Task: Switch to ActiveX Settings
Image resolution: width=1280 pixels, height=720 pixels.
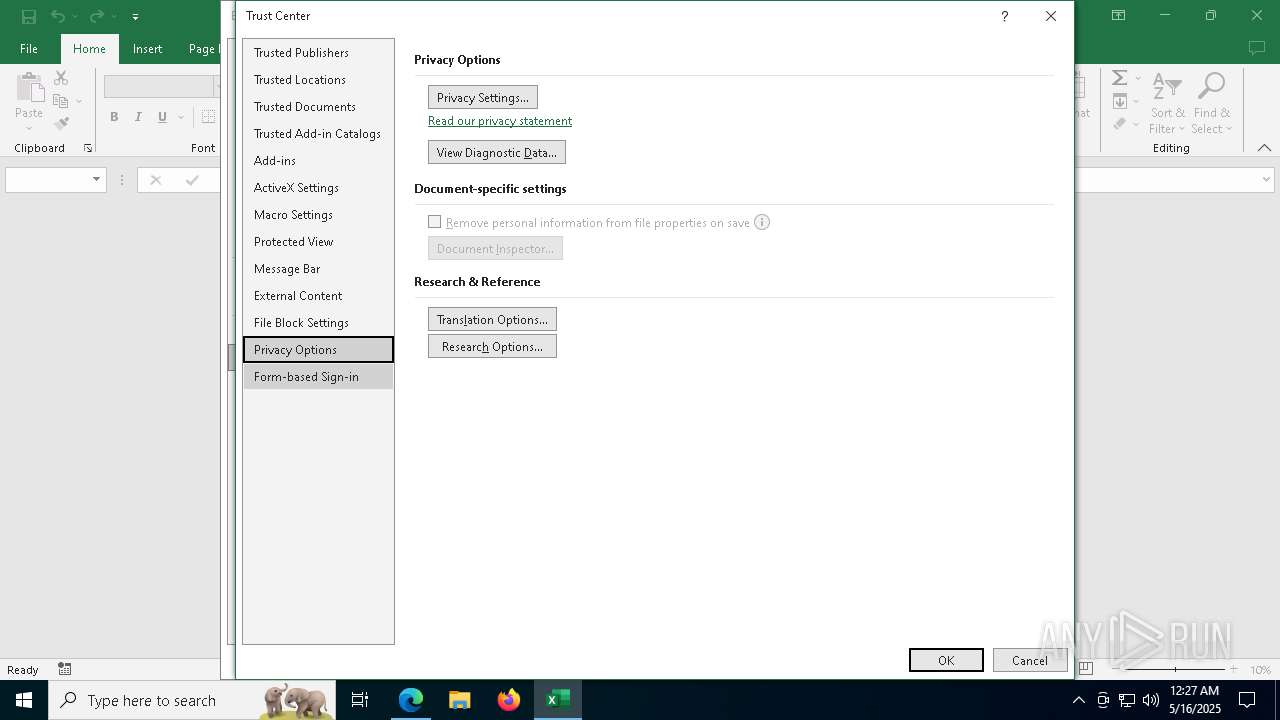Action: tap(318, 187)
